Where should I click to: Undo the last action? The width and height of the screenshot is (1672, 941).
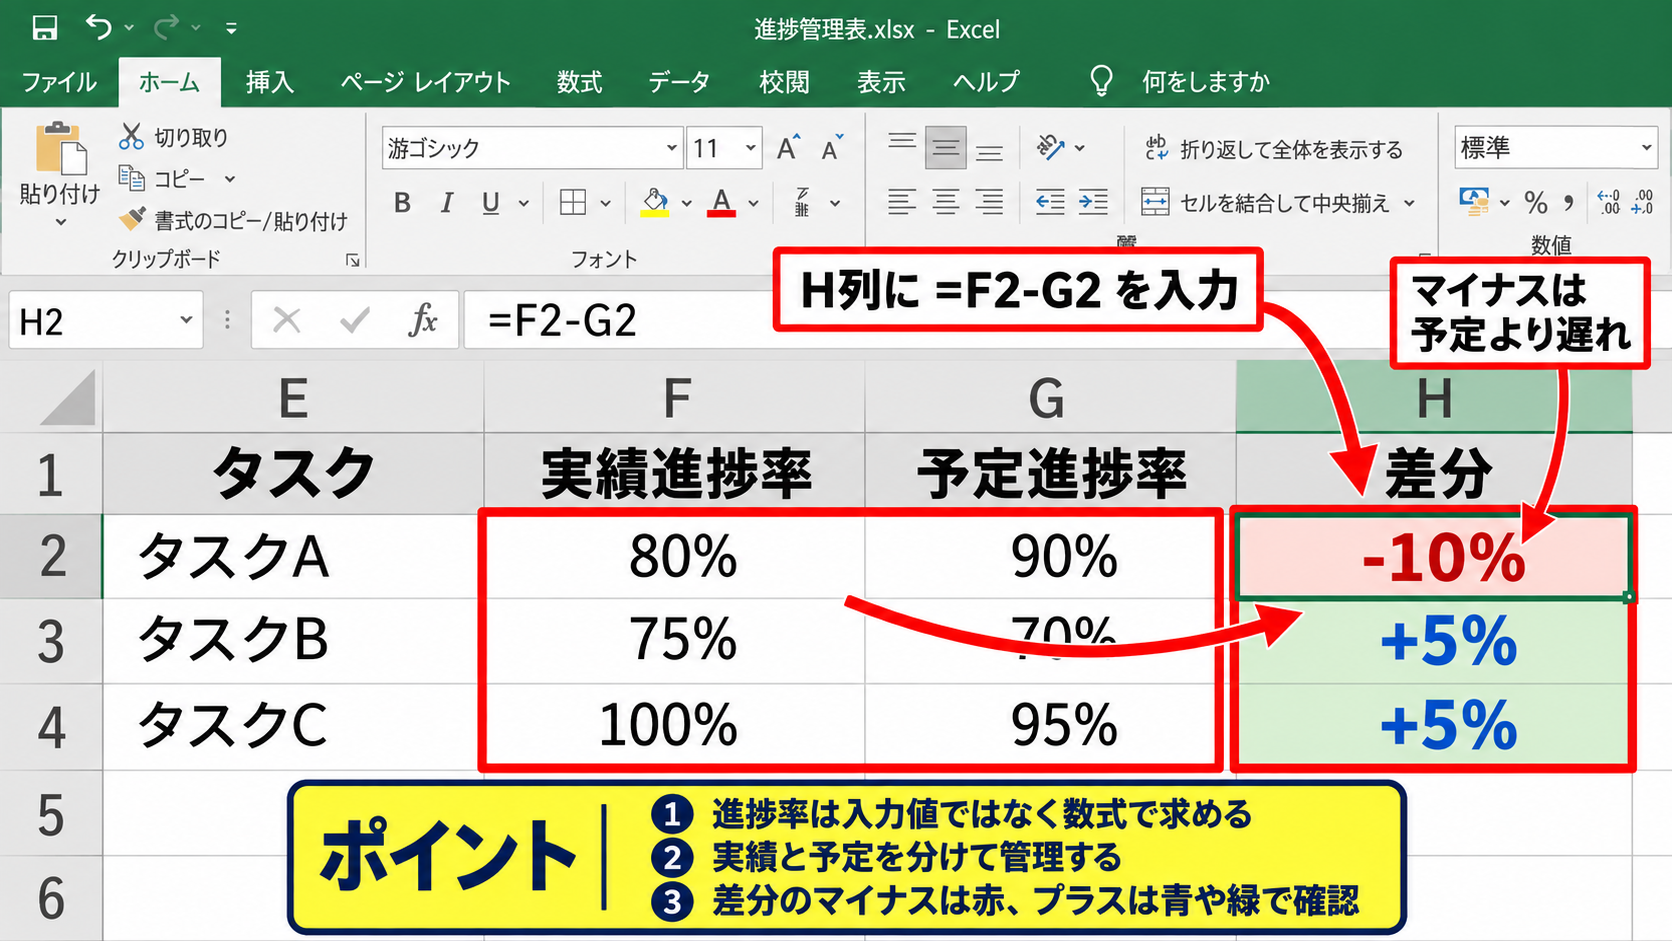pos(99,27)
